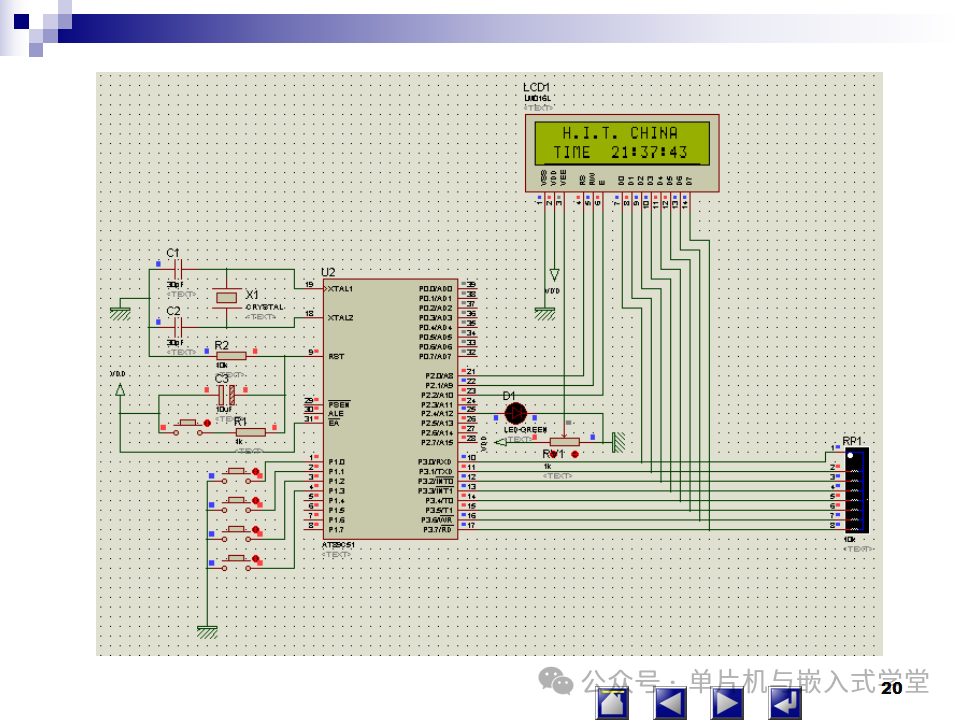Click the RST pin label
Image resolution: width=960 pixels, height=720 pixels.
click(336, 356)
